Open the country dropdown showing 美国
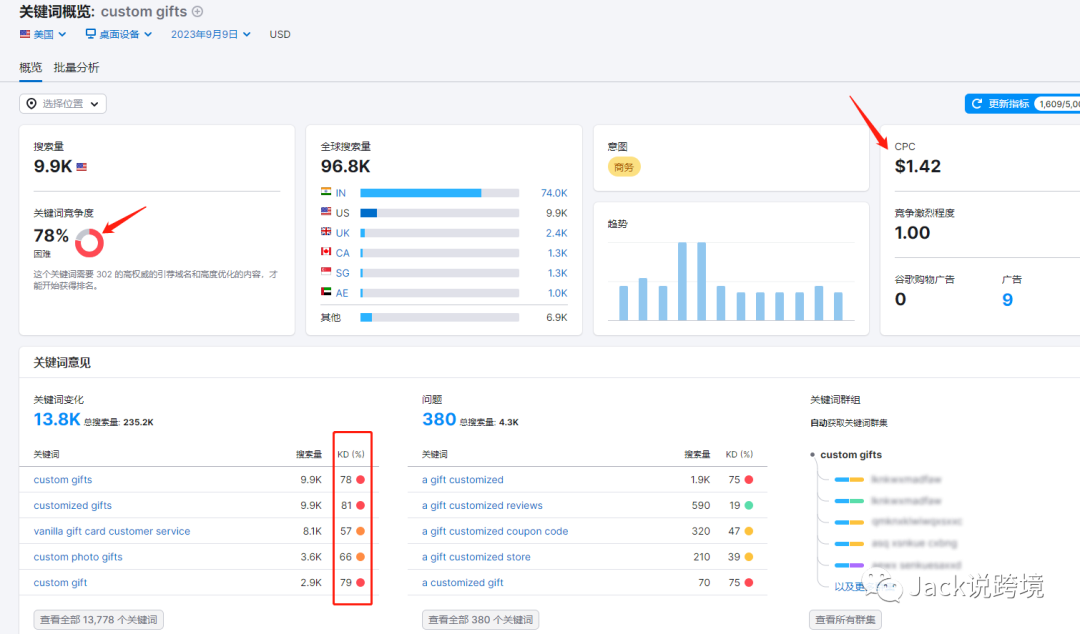The width and height of the screenshot is (1080, 634). tap(43, 34)
